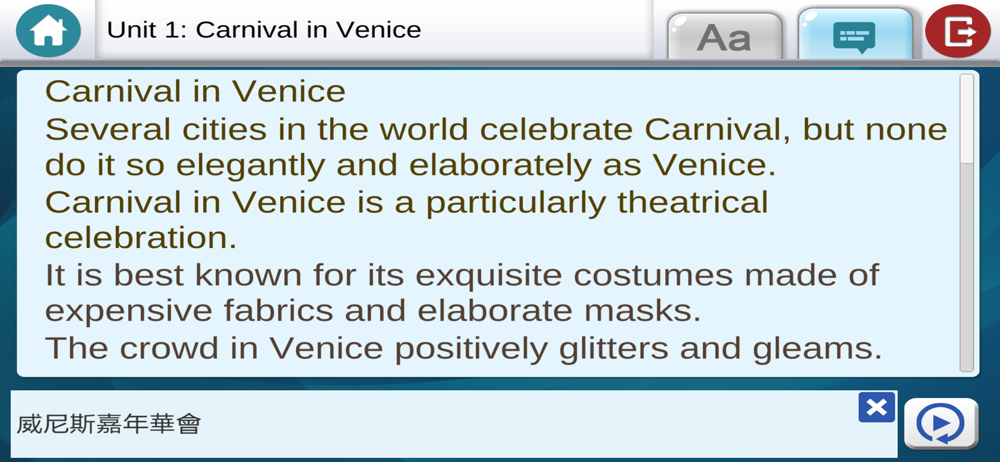This screenshot has width=1000, height=462.
Task: Exit the lesson with the red button
Action: click(957, 31)
